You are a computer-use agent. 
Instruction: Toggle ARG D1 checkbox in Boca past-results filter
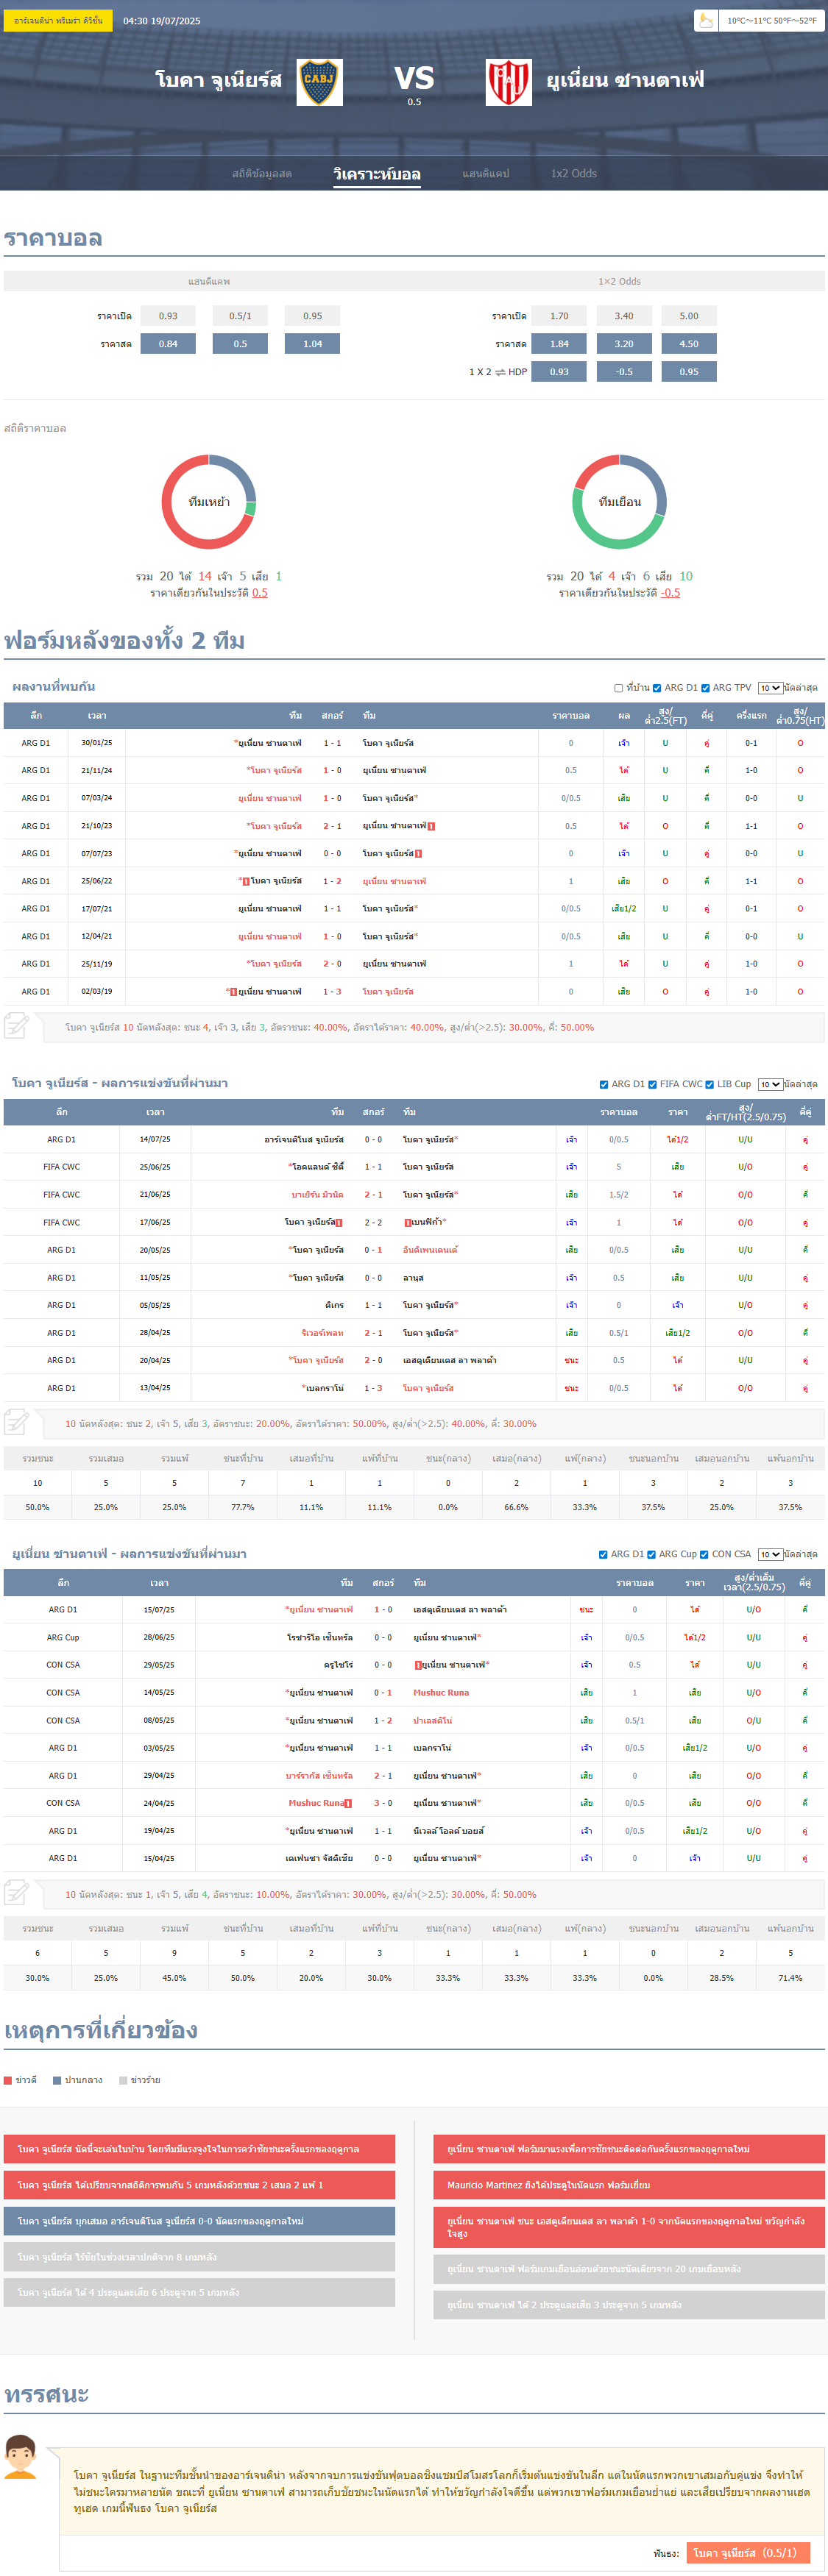(604, 1084)
